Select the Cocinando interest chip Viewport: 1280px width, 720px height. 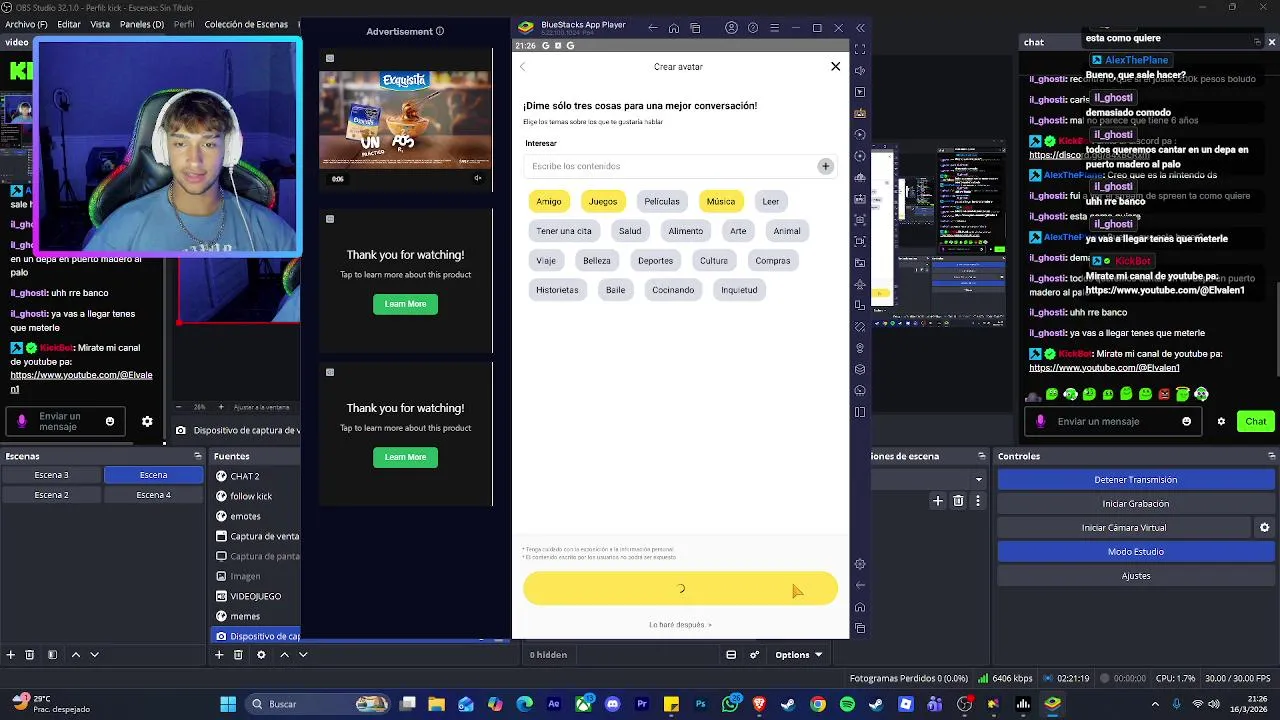tap(673, 290)
